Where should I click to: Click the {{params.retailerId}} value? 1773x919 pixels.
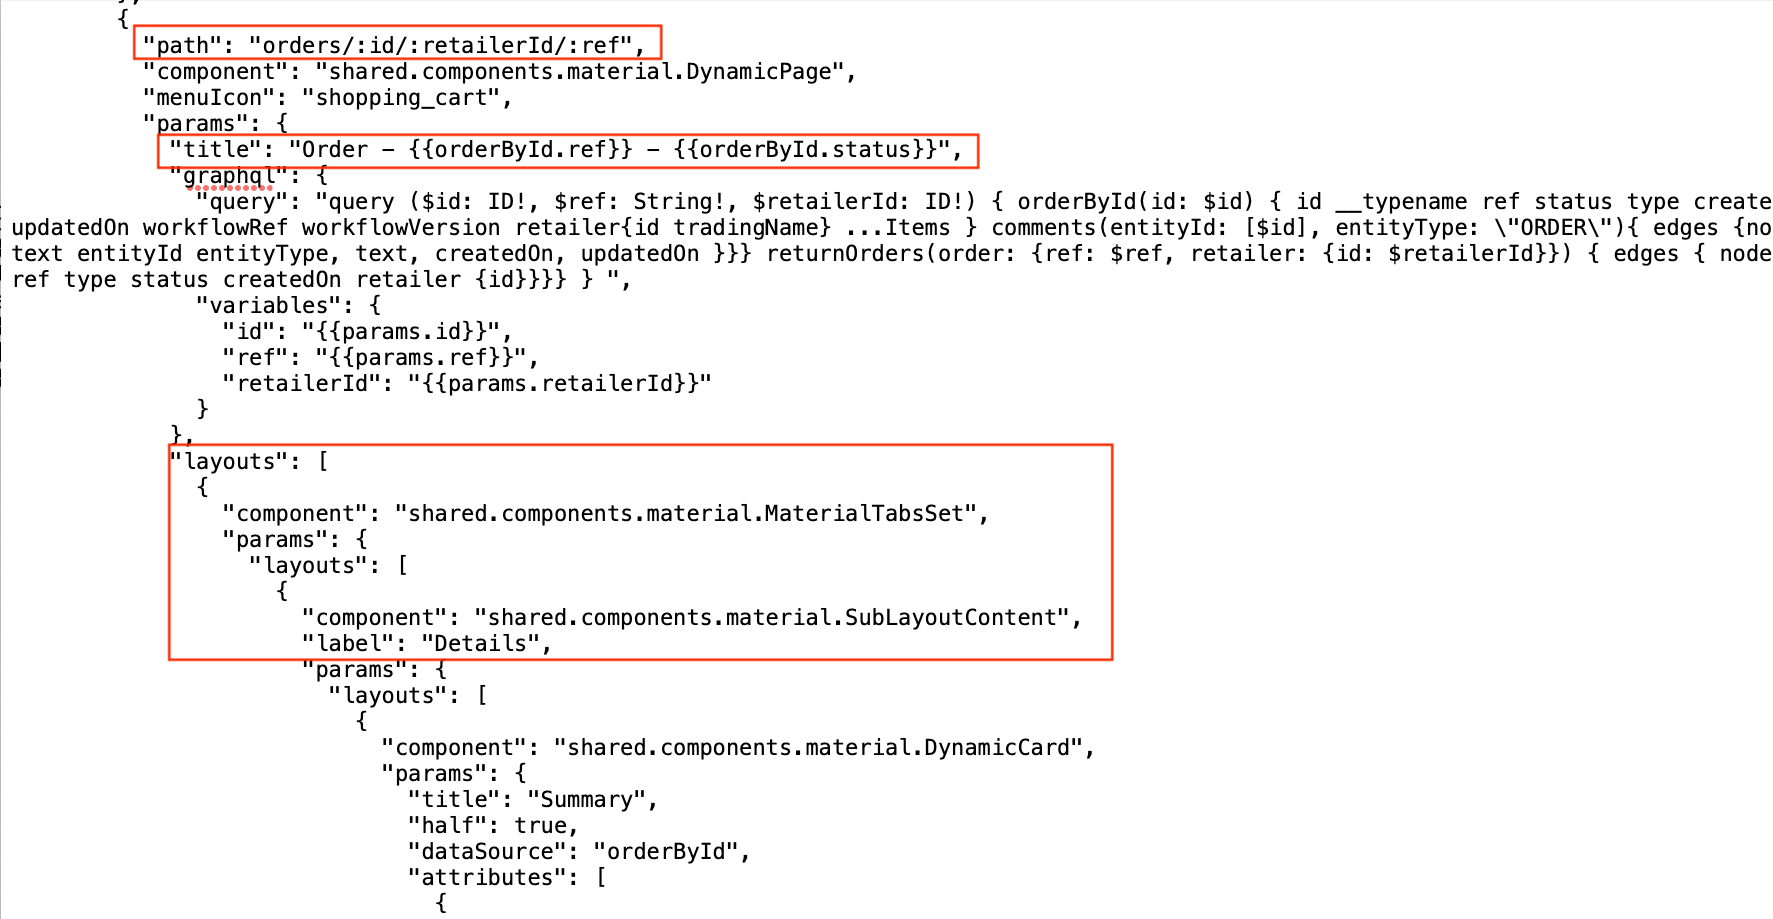pos(559,383)
